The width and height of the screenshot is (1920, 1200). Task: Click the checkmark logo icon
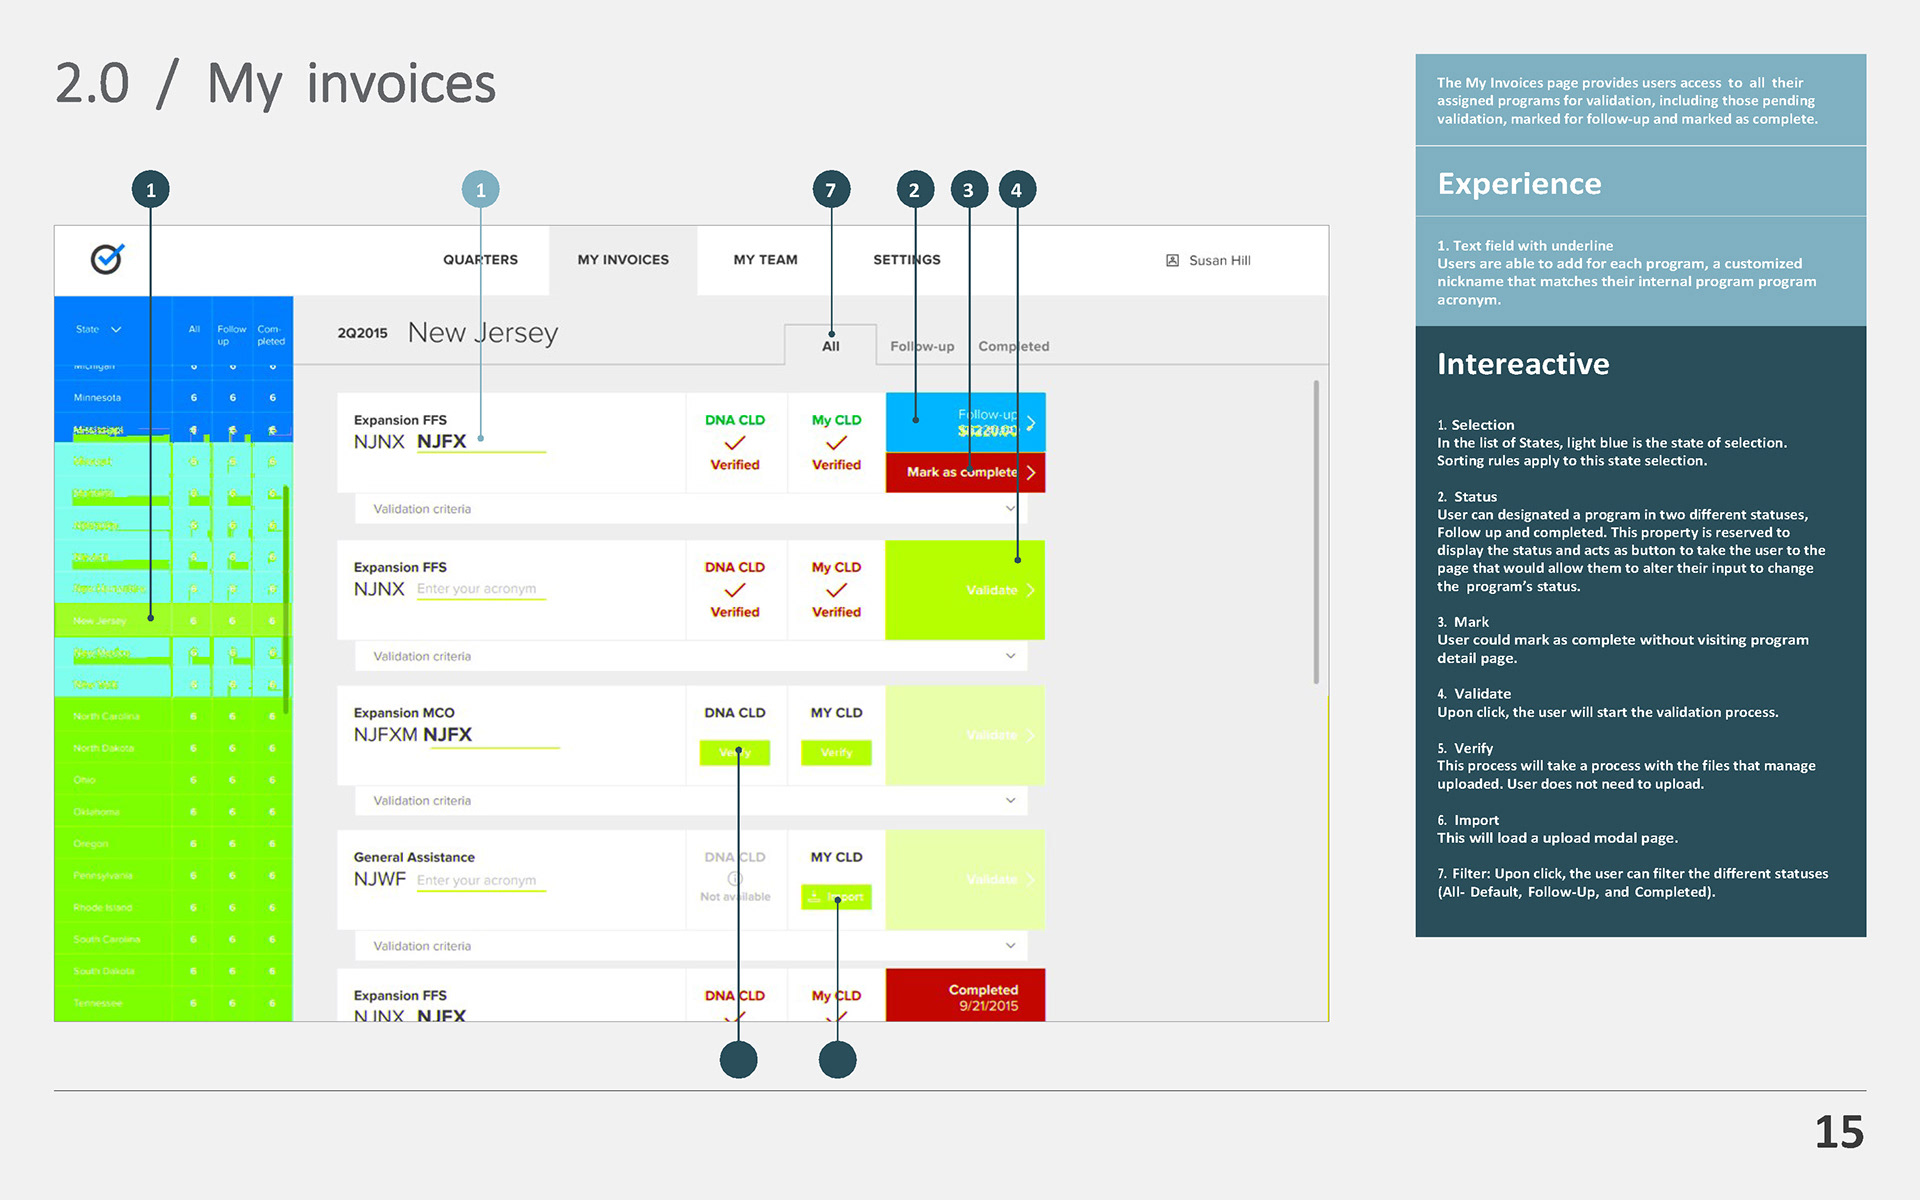point(106,259)
